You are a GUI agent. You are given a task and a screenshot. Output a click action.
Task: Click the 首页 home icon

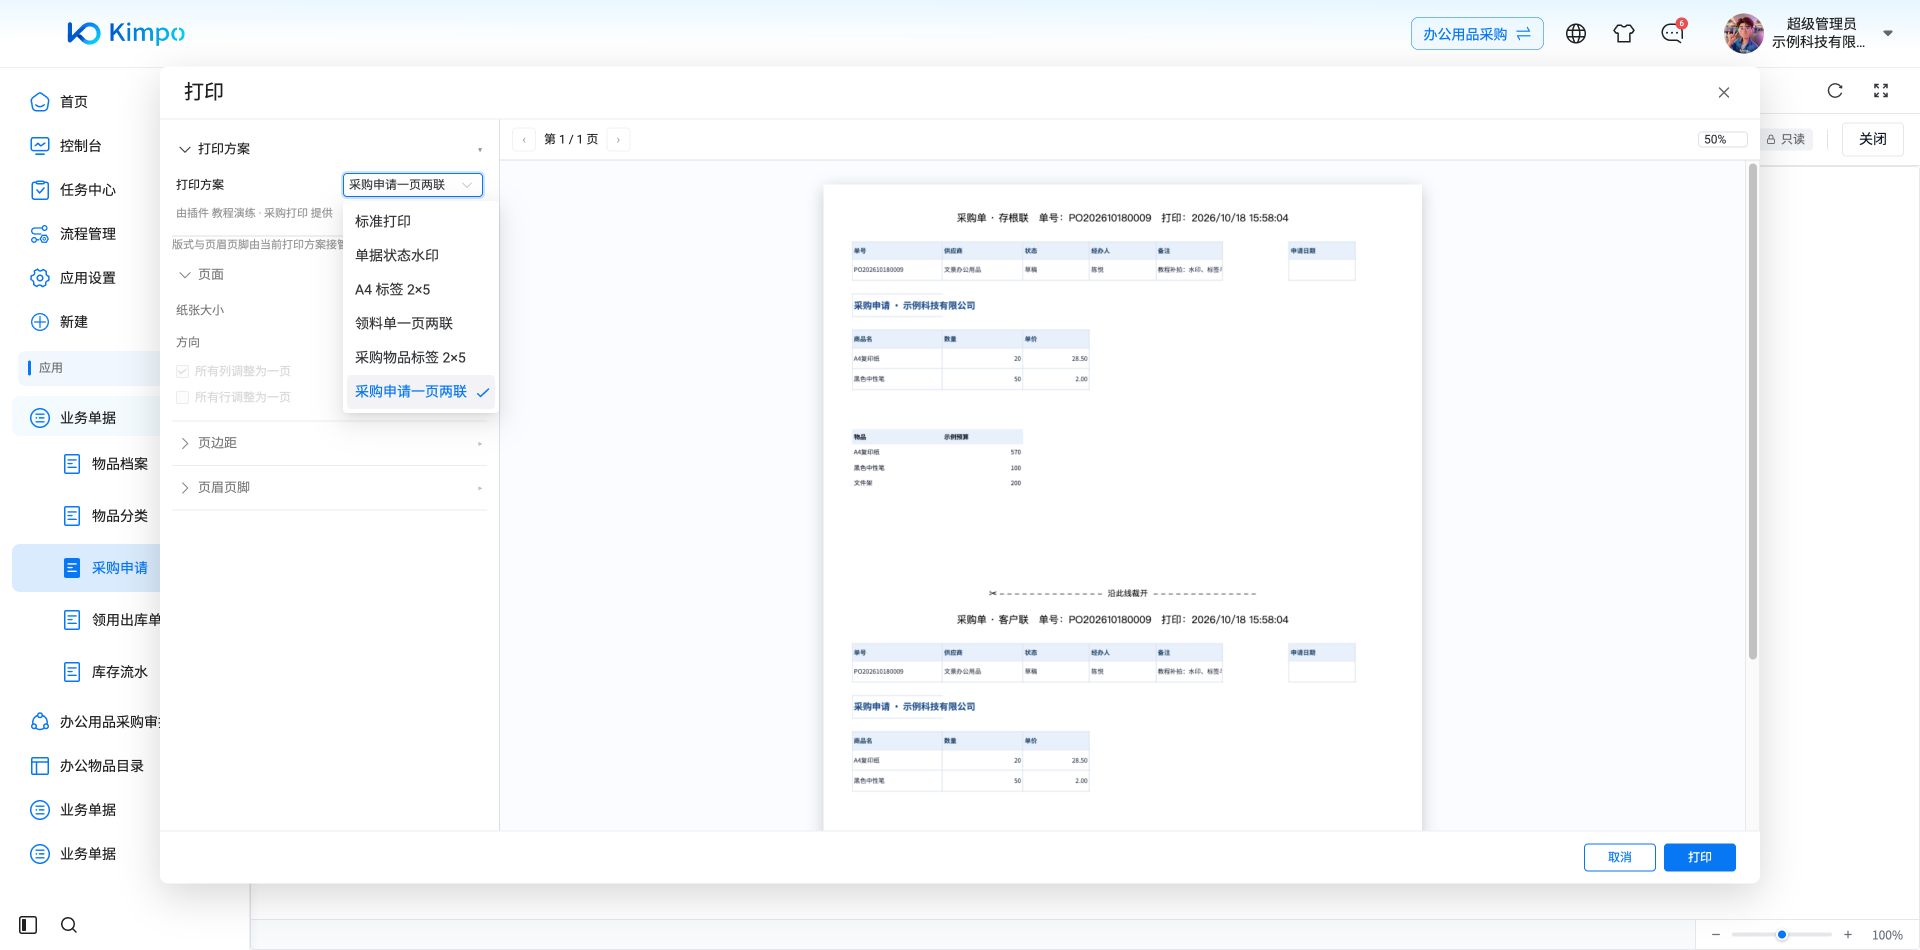[x=40, y=102]
